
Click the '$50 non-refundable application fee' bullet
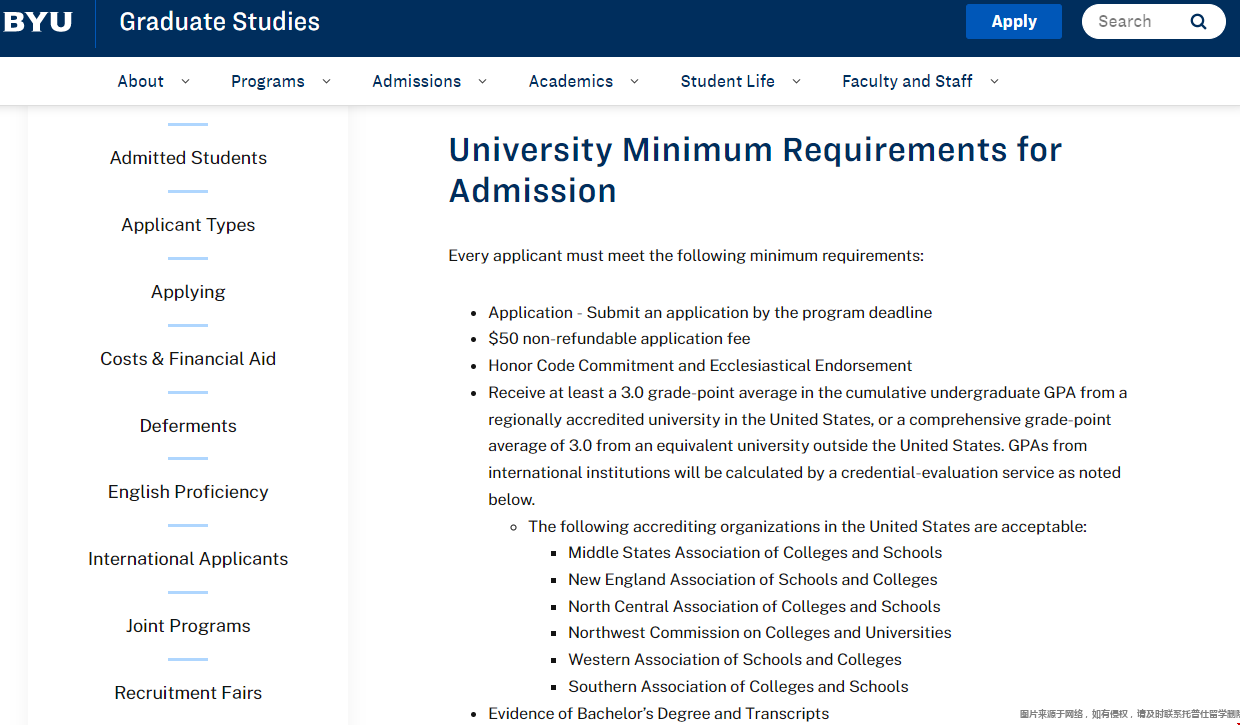(619, 339)
